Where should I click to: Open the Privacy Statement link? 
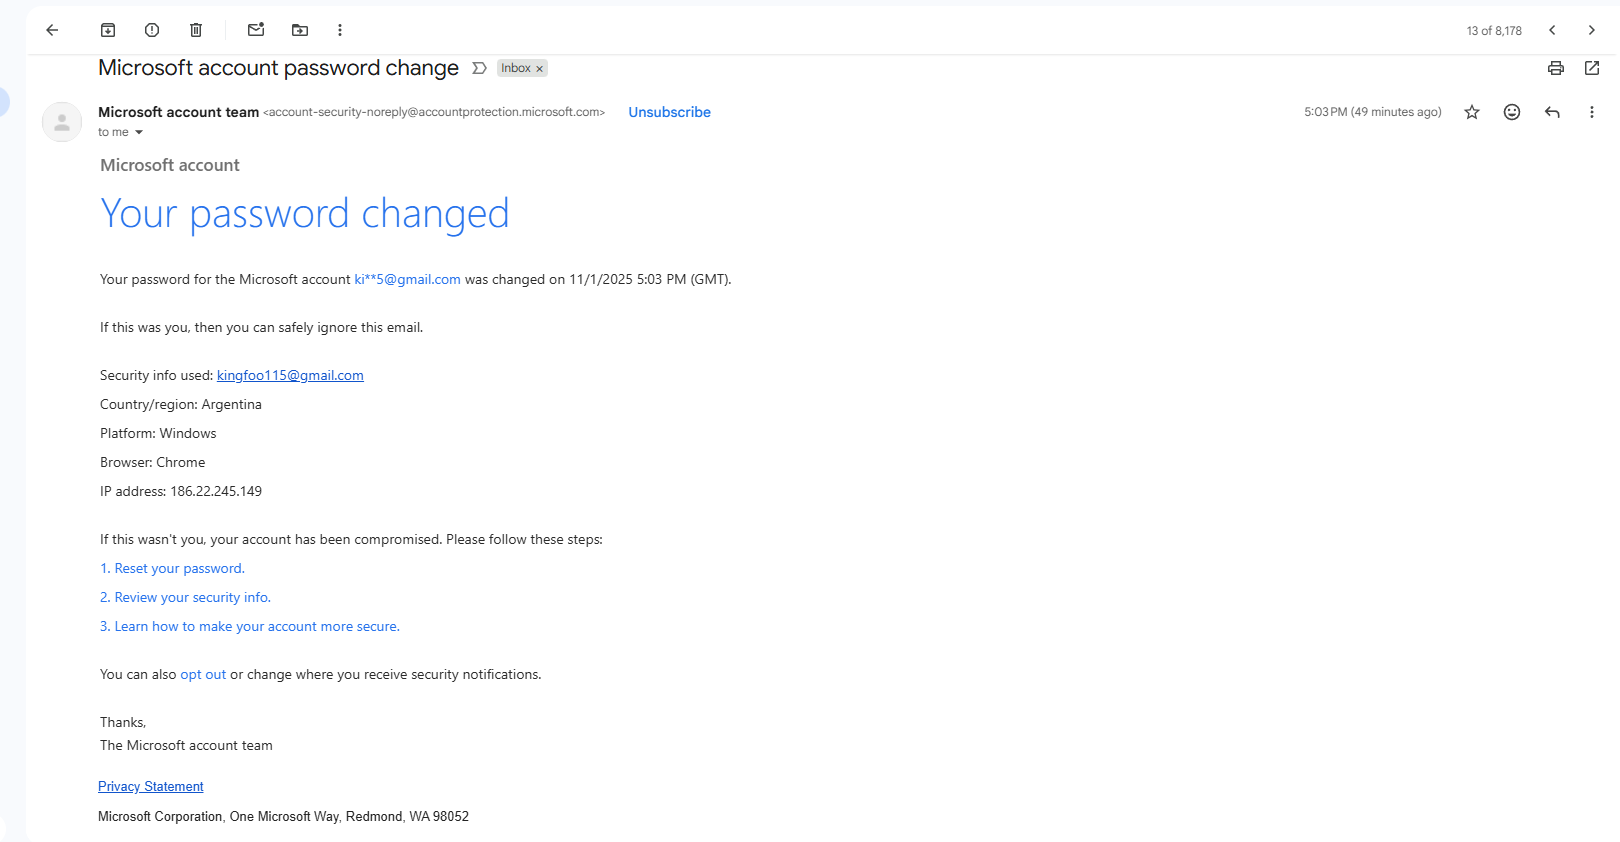click(x=150, y=786)
